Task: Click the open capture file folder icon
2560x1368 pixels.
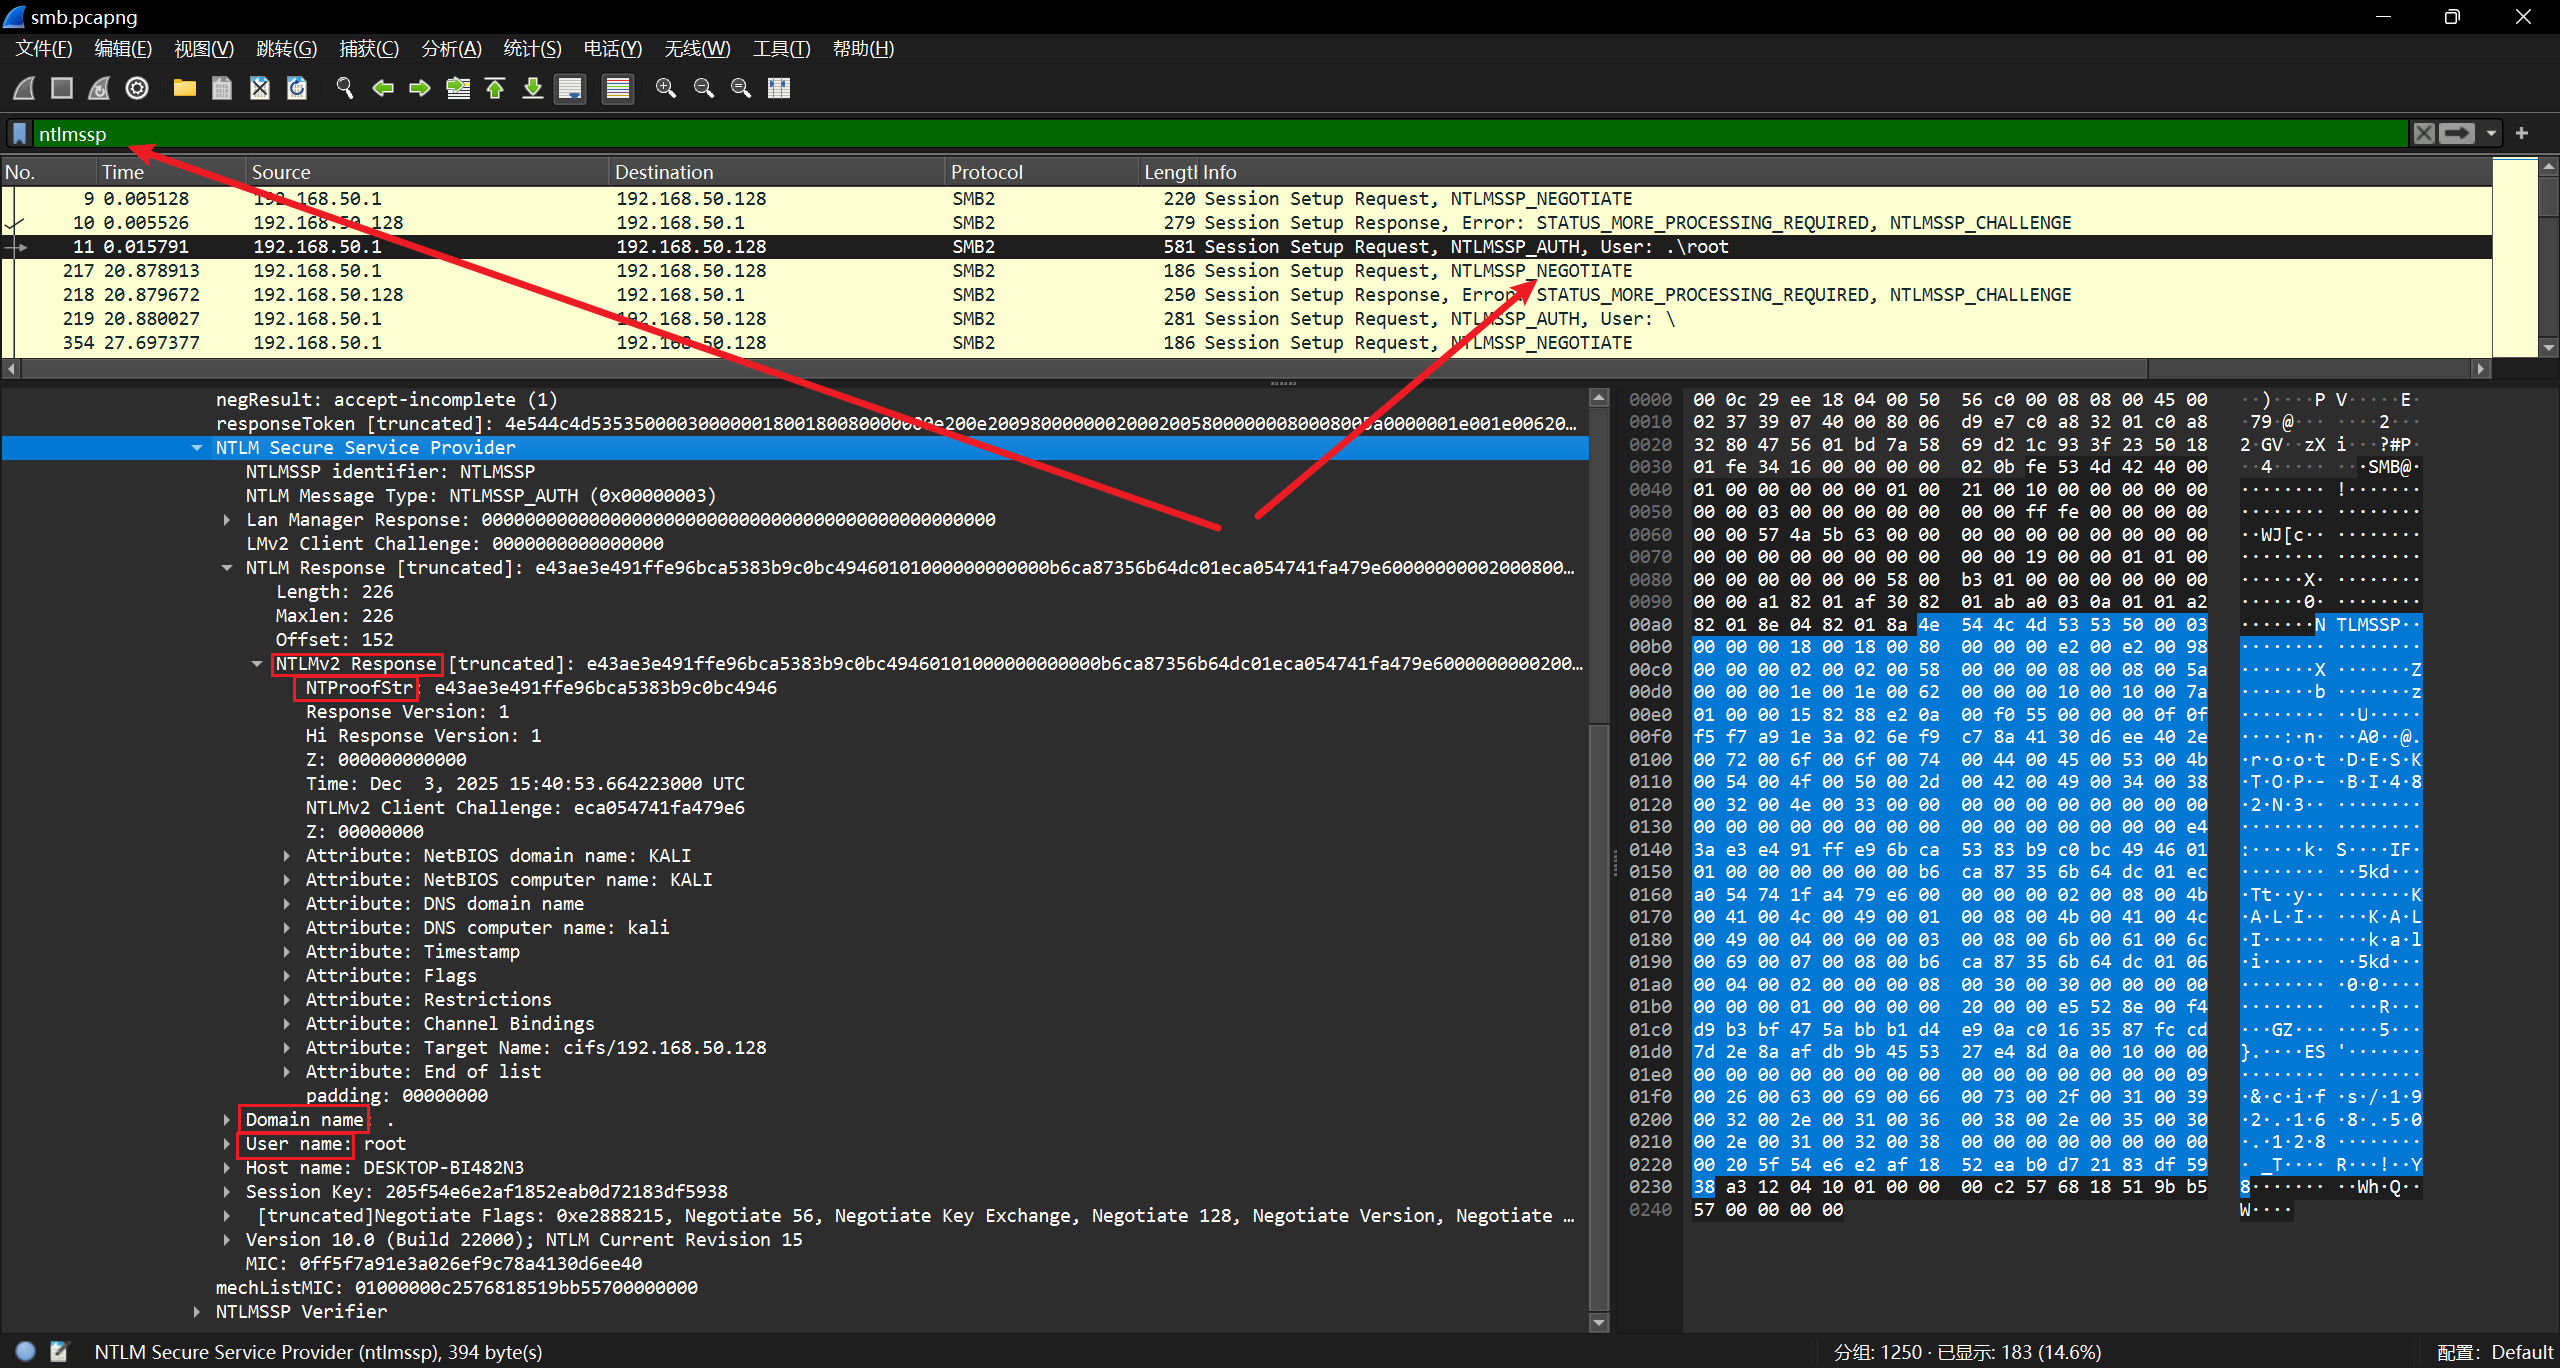Action: click(184, 88)
